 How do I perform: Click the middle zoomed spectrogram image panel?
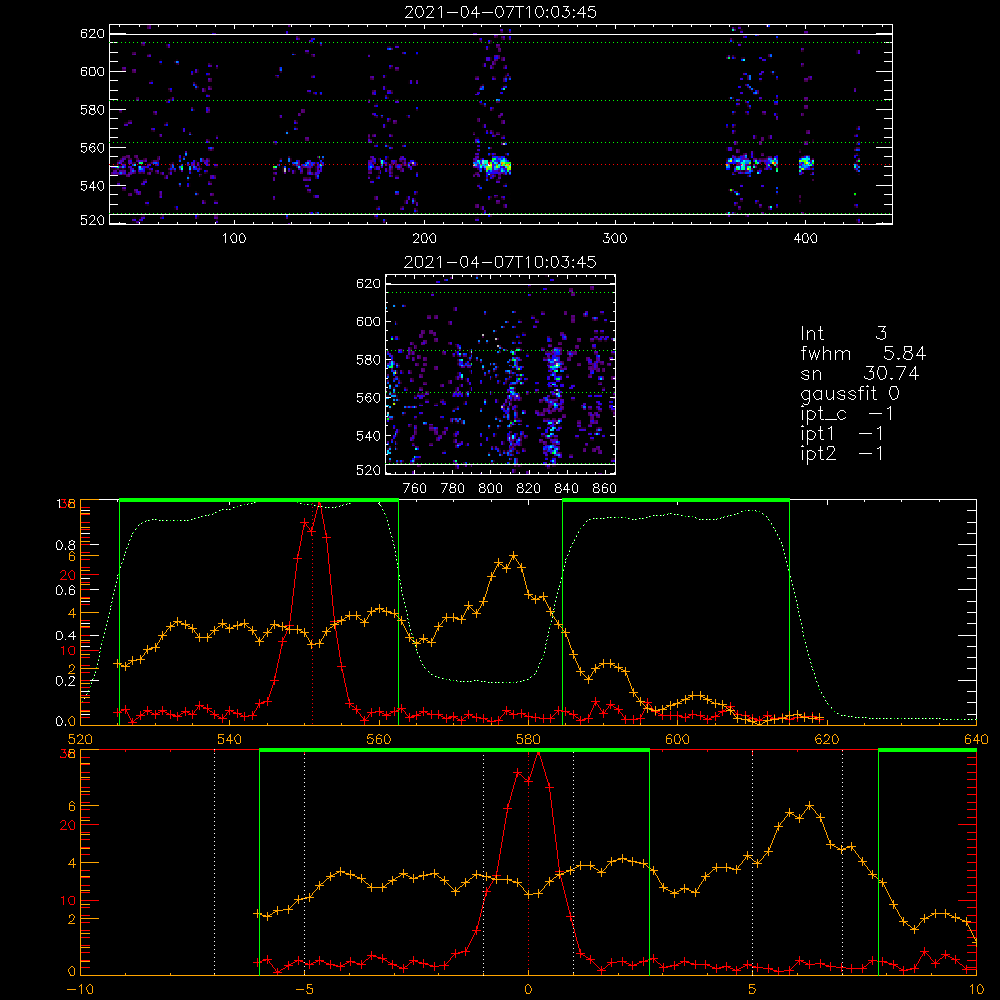point(501,374)
